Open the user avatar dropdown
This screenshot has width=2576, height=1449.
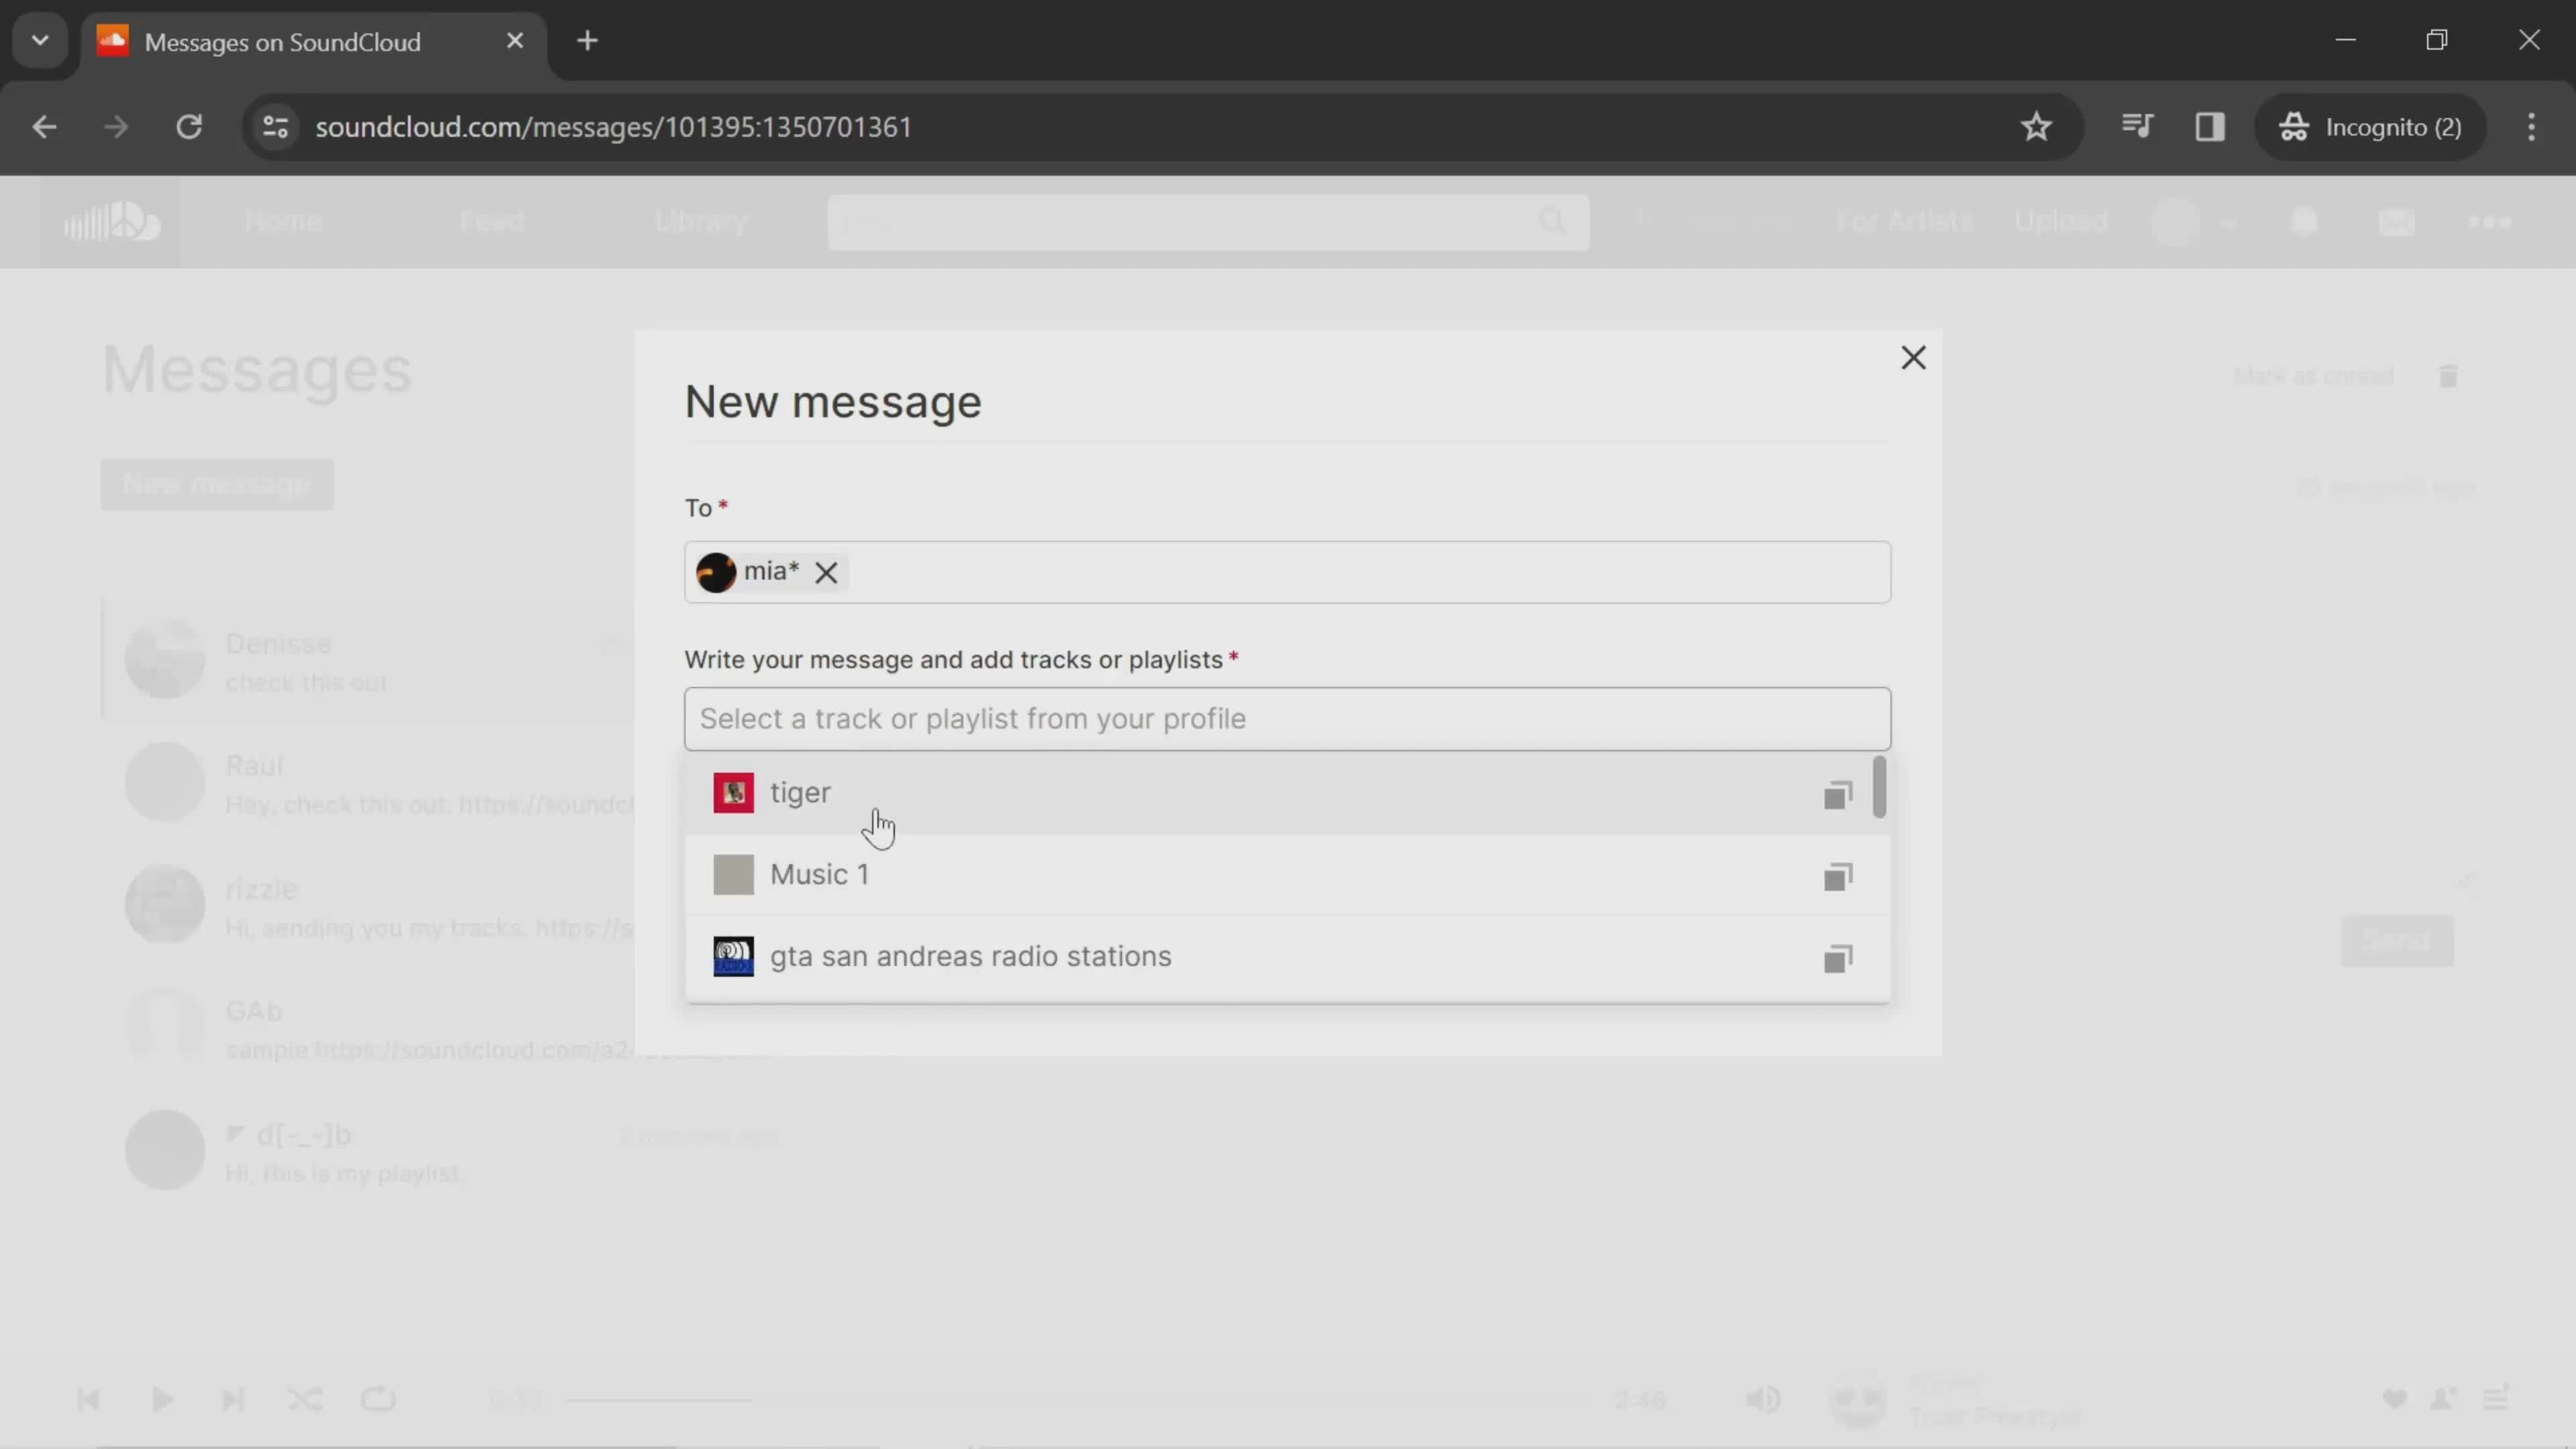(x=2195, y=222)
